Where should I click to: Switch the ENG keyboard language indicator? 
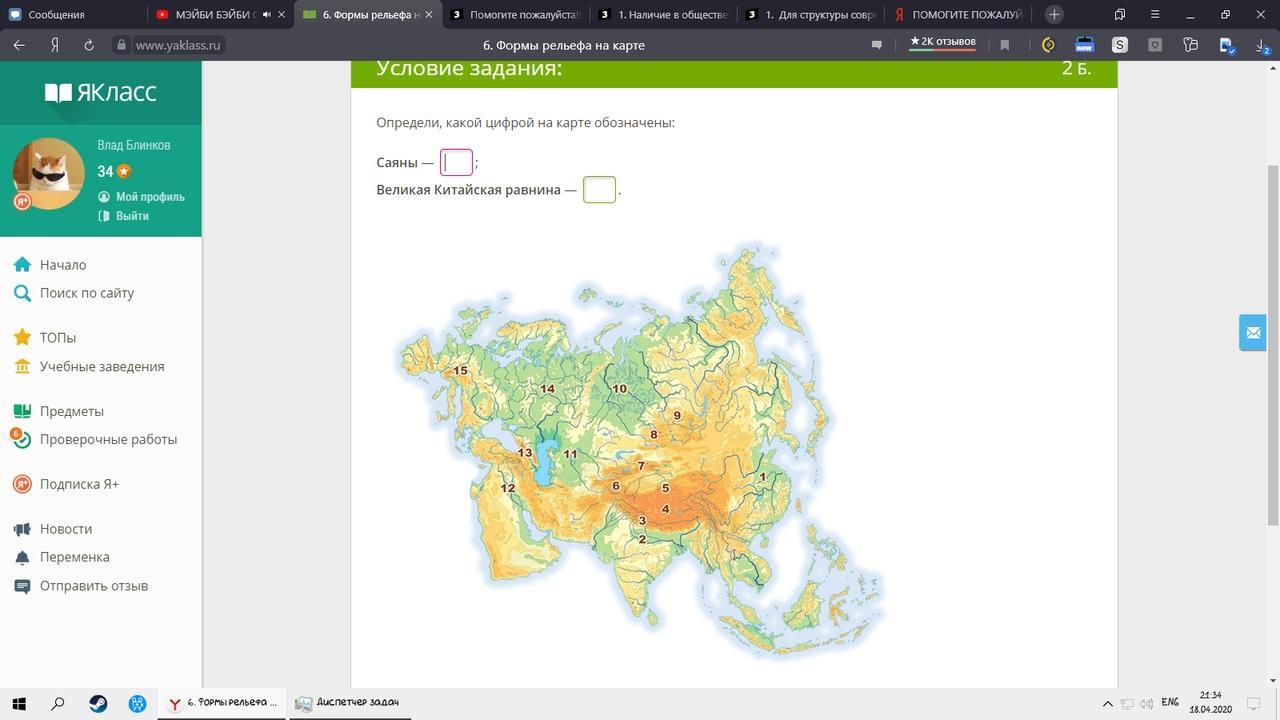[x=1170, y=702]
